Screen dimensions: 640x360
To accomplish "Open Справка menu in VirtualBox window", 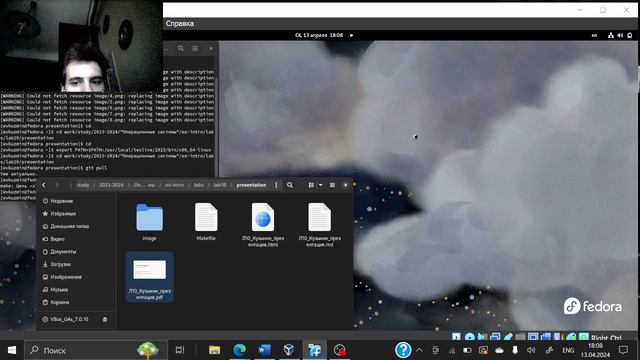I will click(180, 24).
